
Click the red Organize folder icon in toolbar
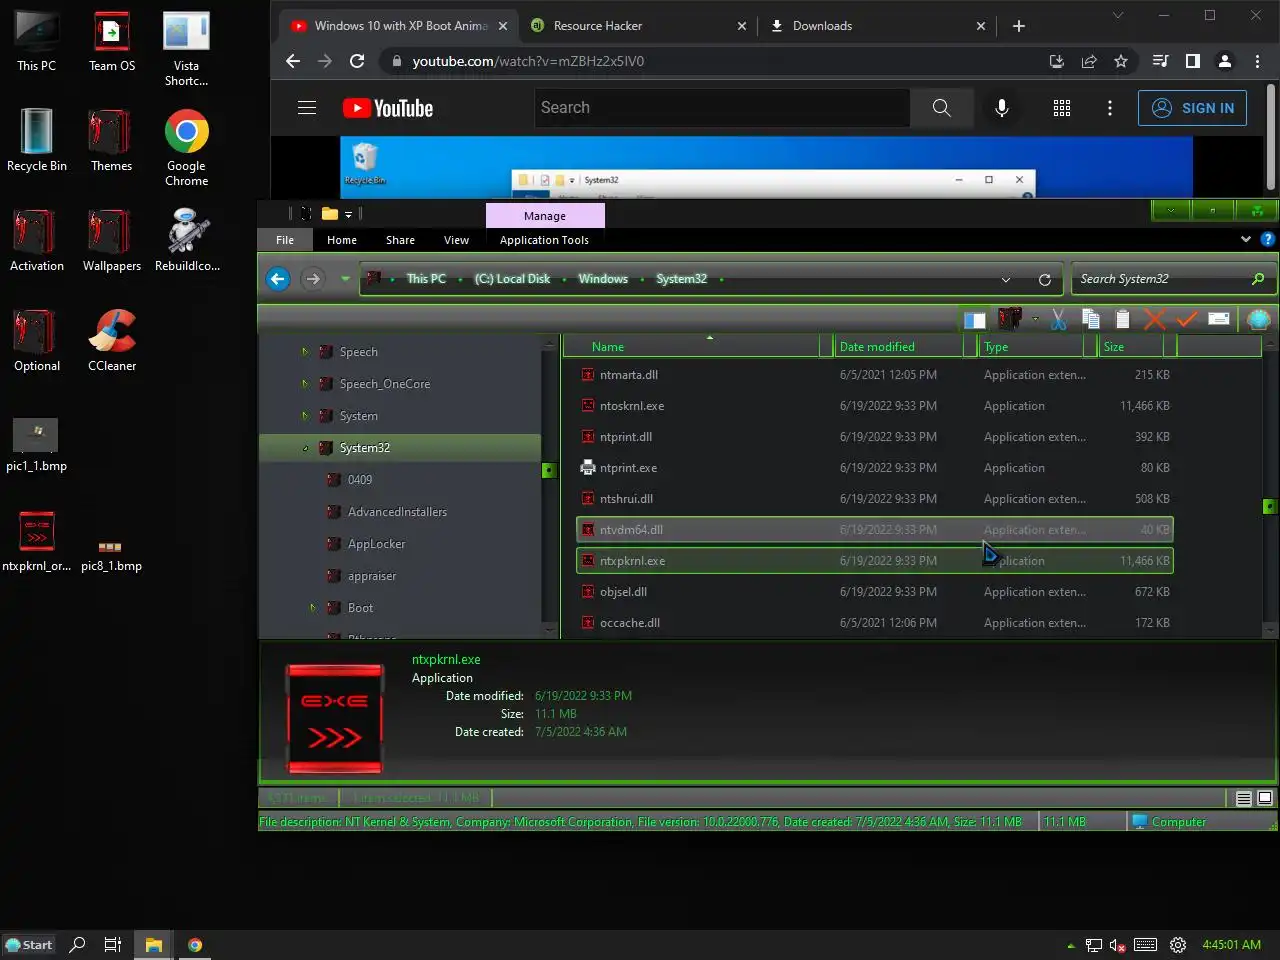tap(1010, 319)
